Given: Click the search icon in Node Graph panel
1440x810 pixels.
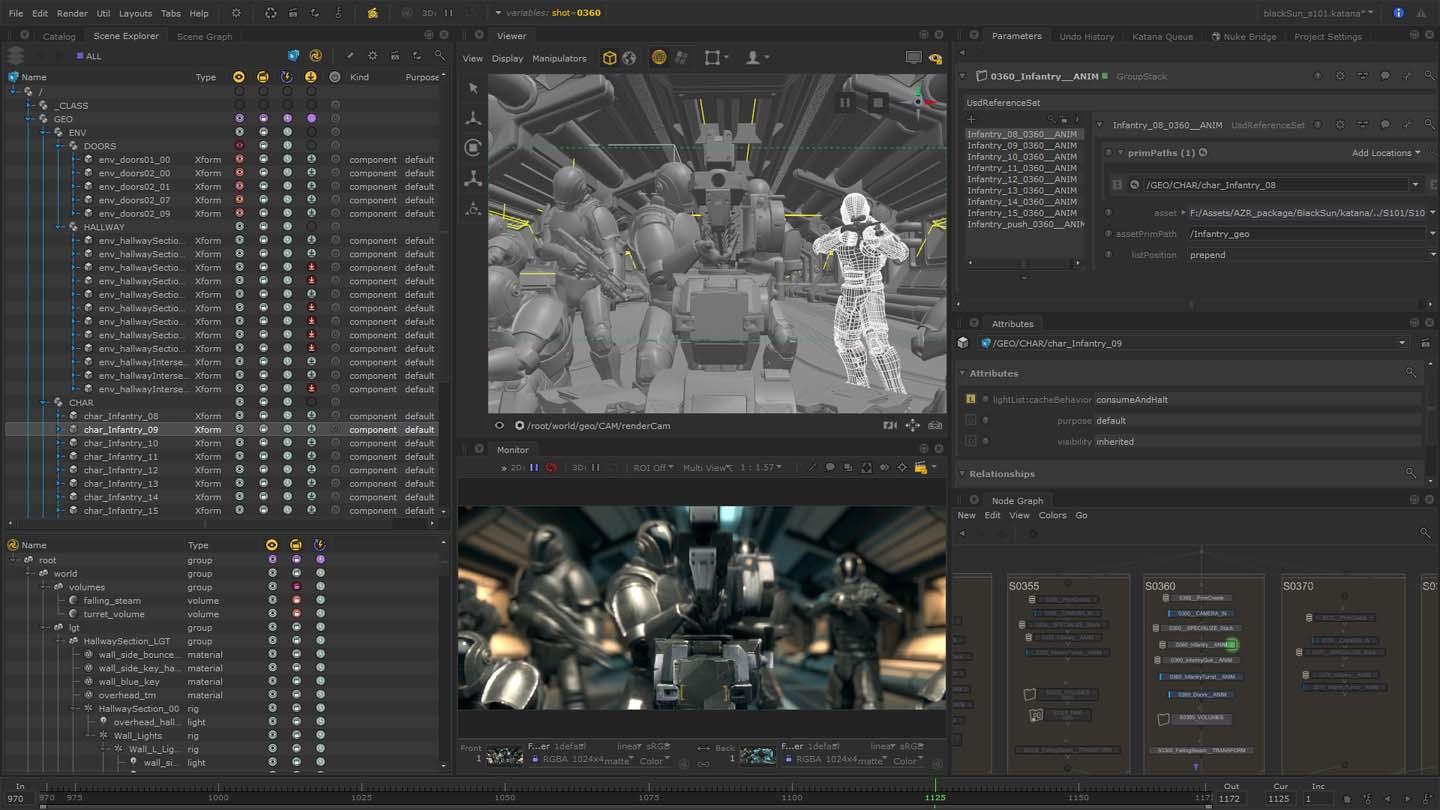Looking at the screenshot, I should [x=1425, y=533].
